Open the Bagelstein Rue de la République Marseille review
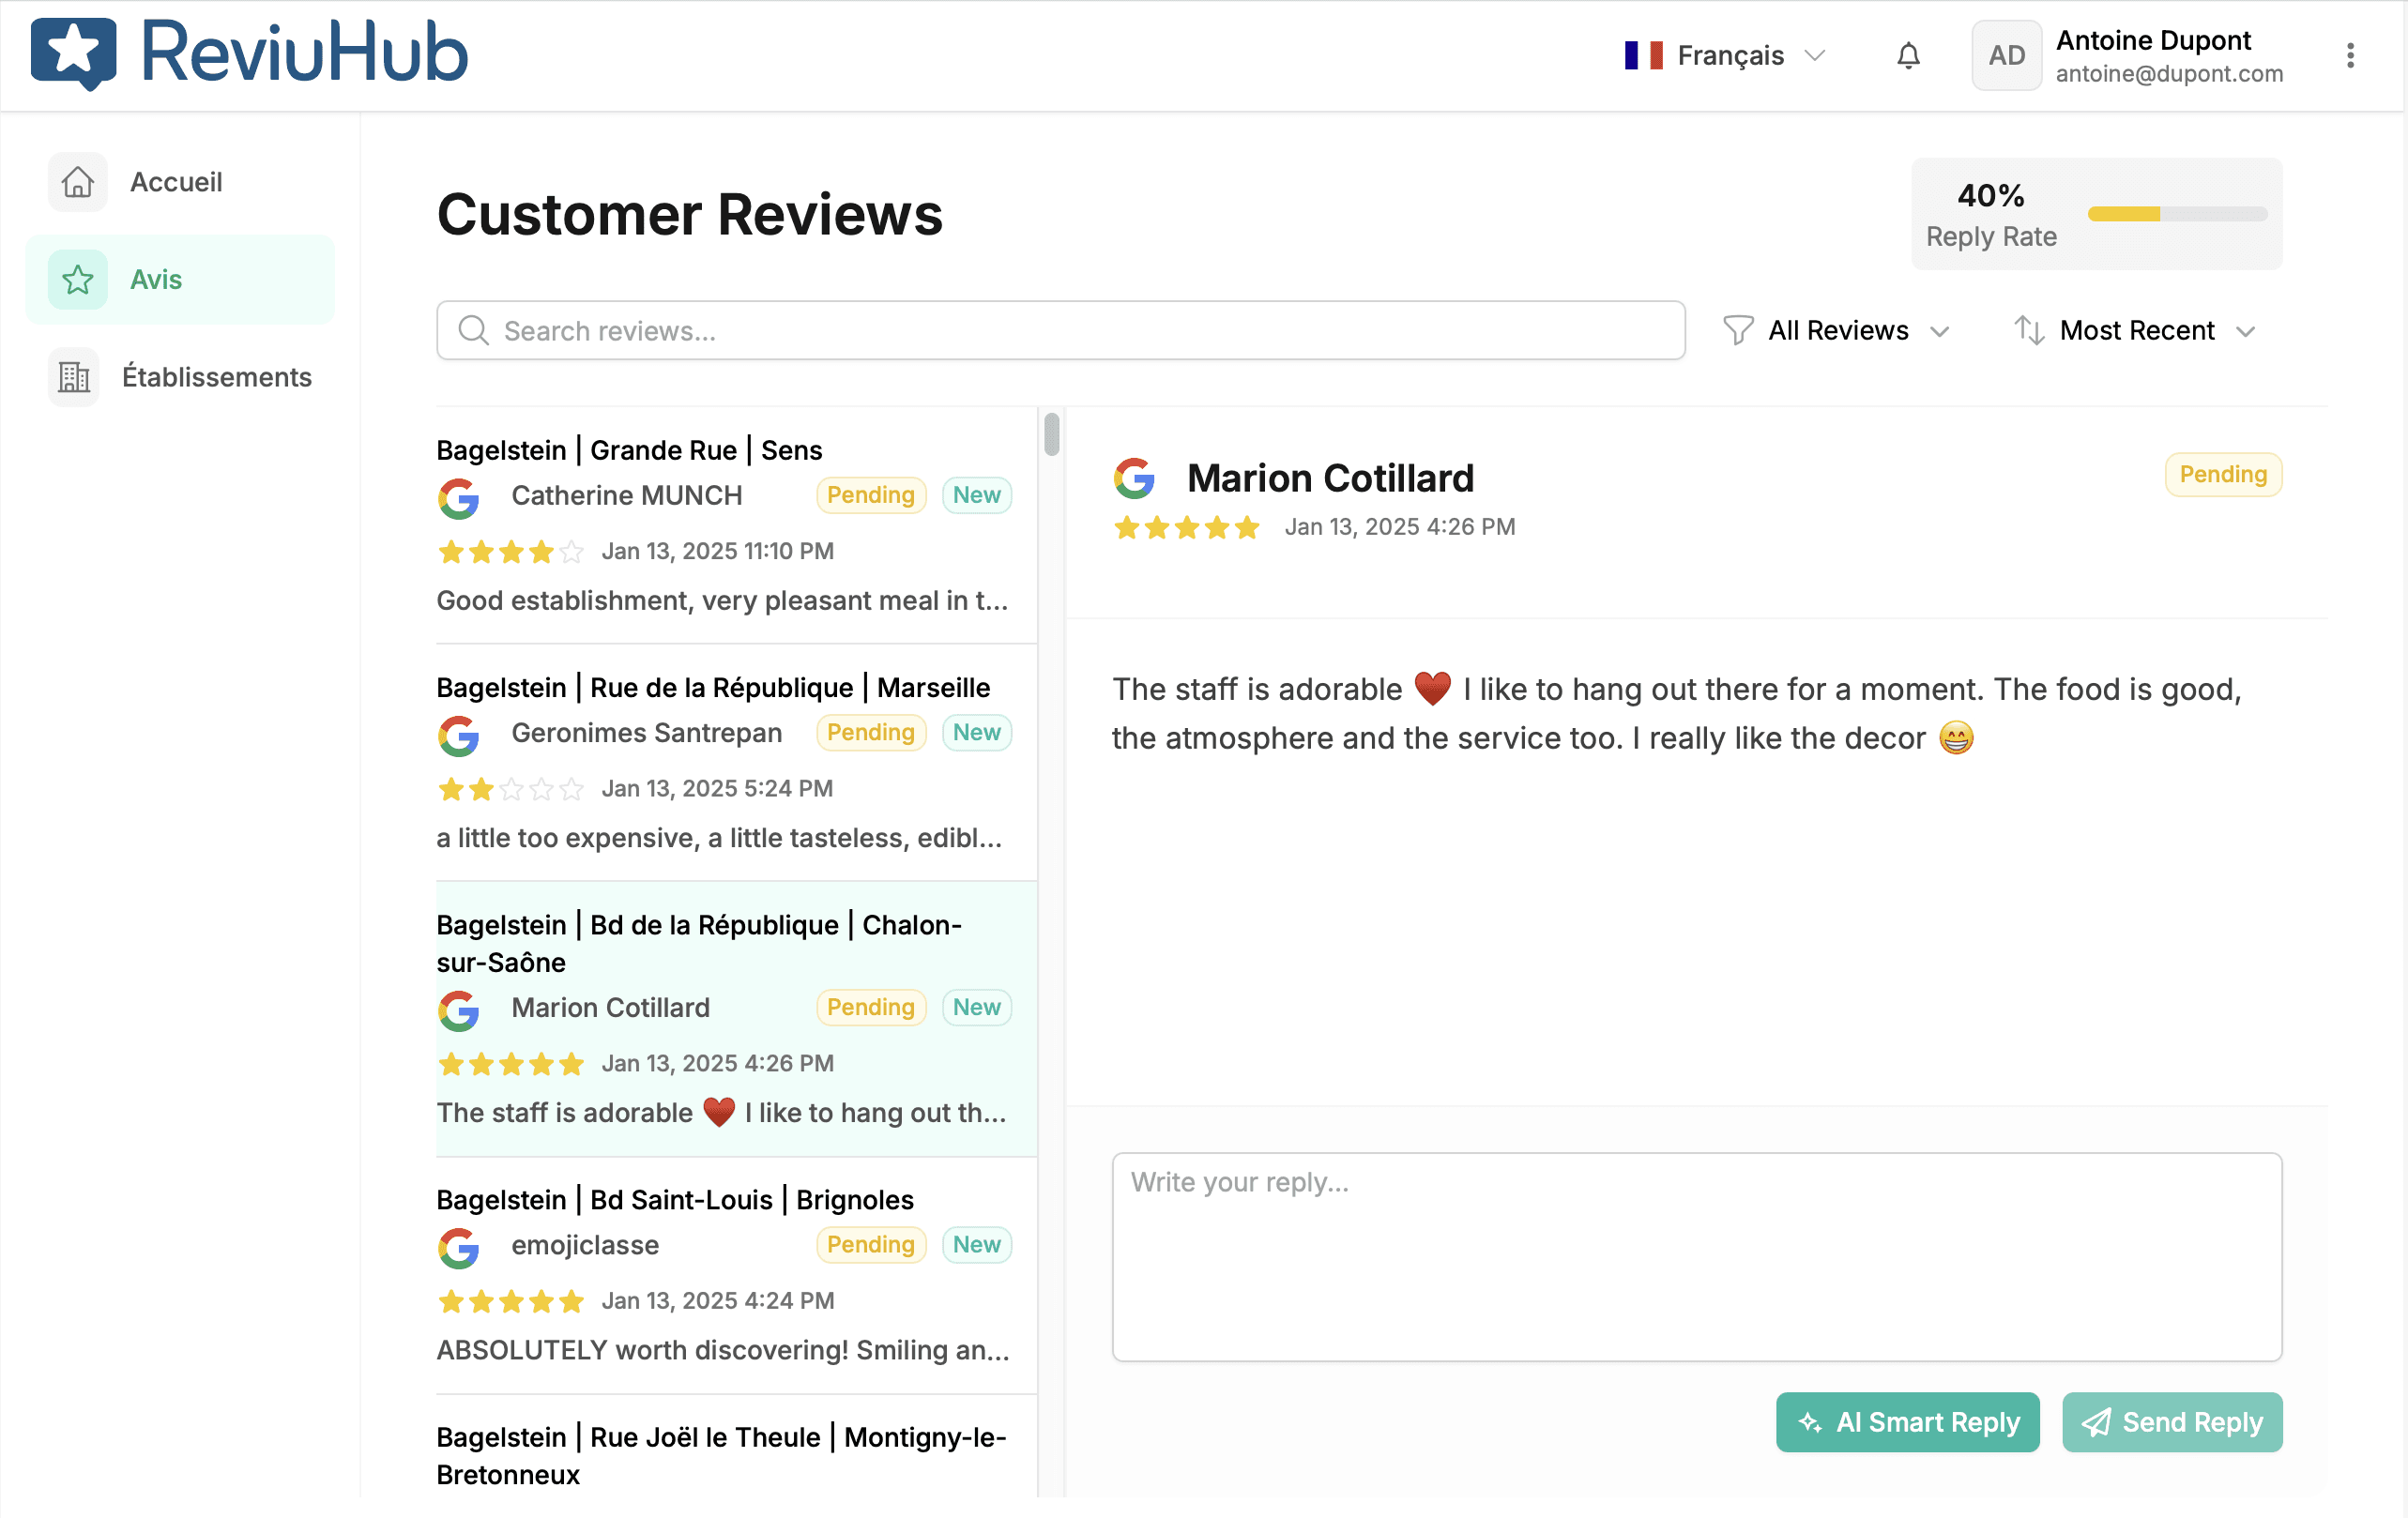Image resolution: width=2408 pixels, height=1518 pixels. 736,762
